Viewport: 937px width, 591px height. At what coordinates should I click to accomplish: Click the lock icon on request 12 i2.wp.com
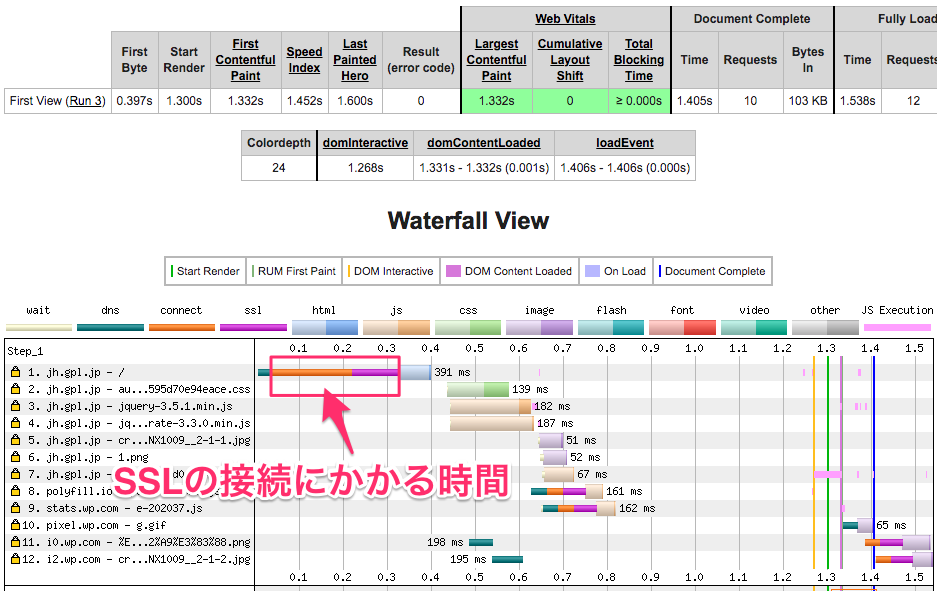click(x=16, y=559)
